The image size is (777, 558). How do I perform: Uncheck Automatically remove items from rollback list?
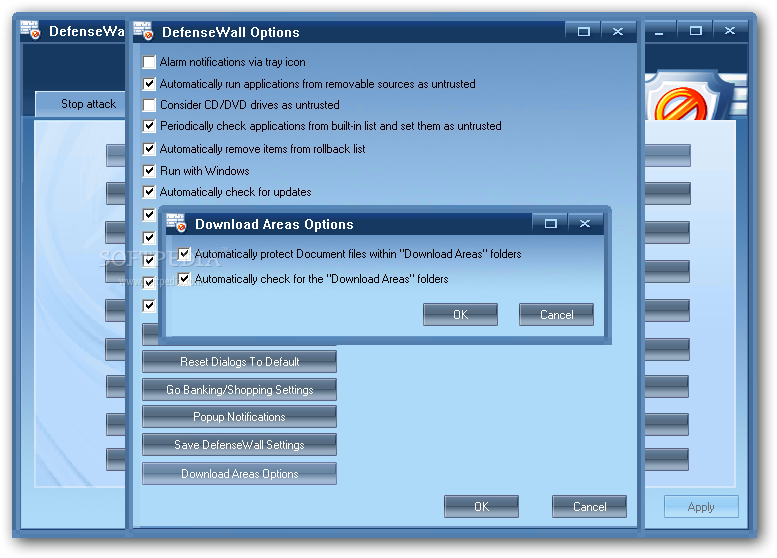[149, 149]
